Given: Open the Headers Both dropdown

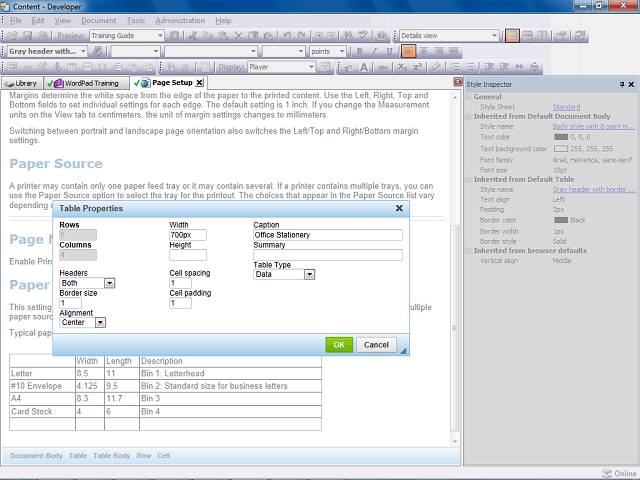Looking at the screenshot, I should (x=109, y=283).
